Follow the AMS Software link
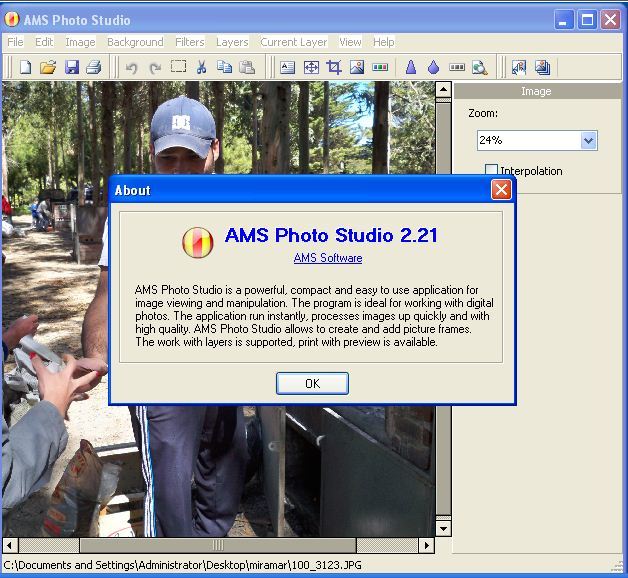This screenshot has width=628, height=578. [328, 258]
